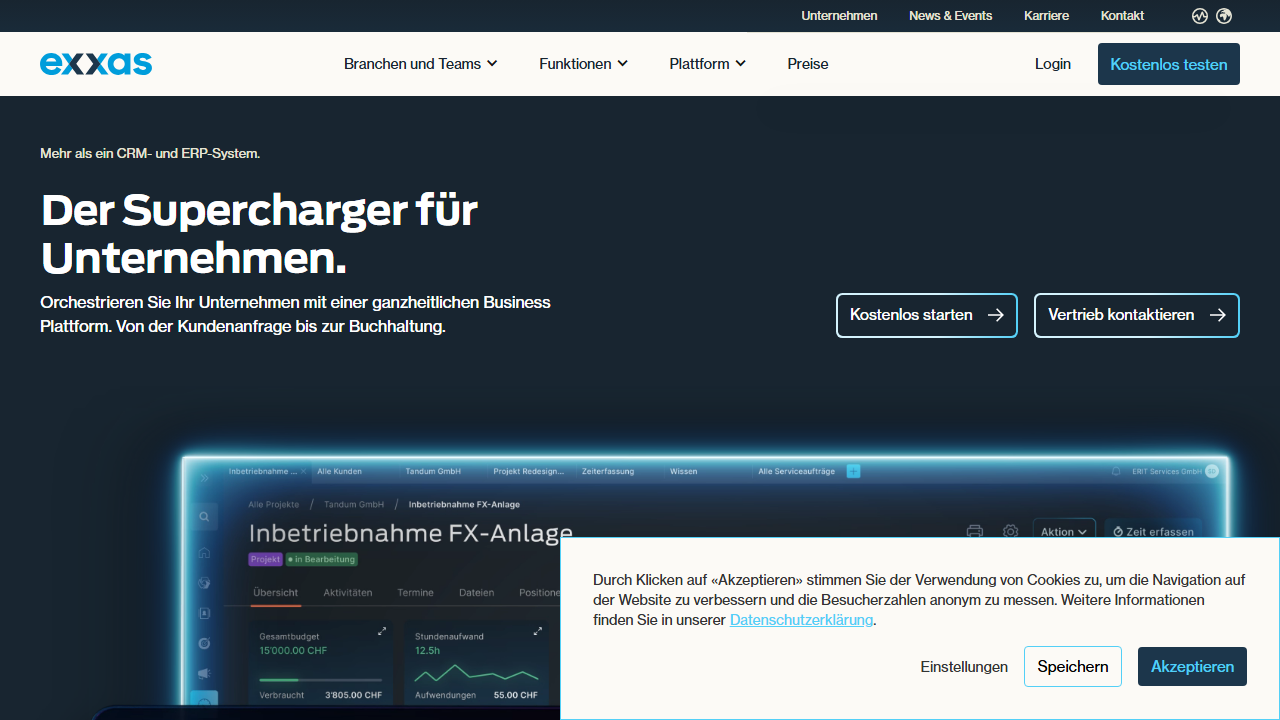
Task: Select the Termine tab in the preview
Action: [415, 593]
